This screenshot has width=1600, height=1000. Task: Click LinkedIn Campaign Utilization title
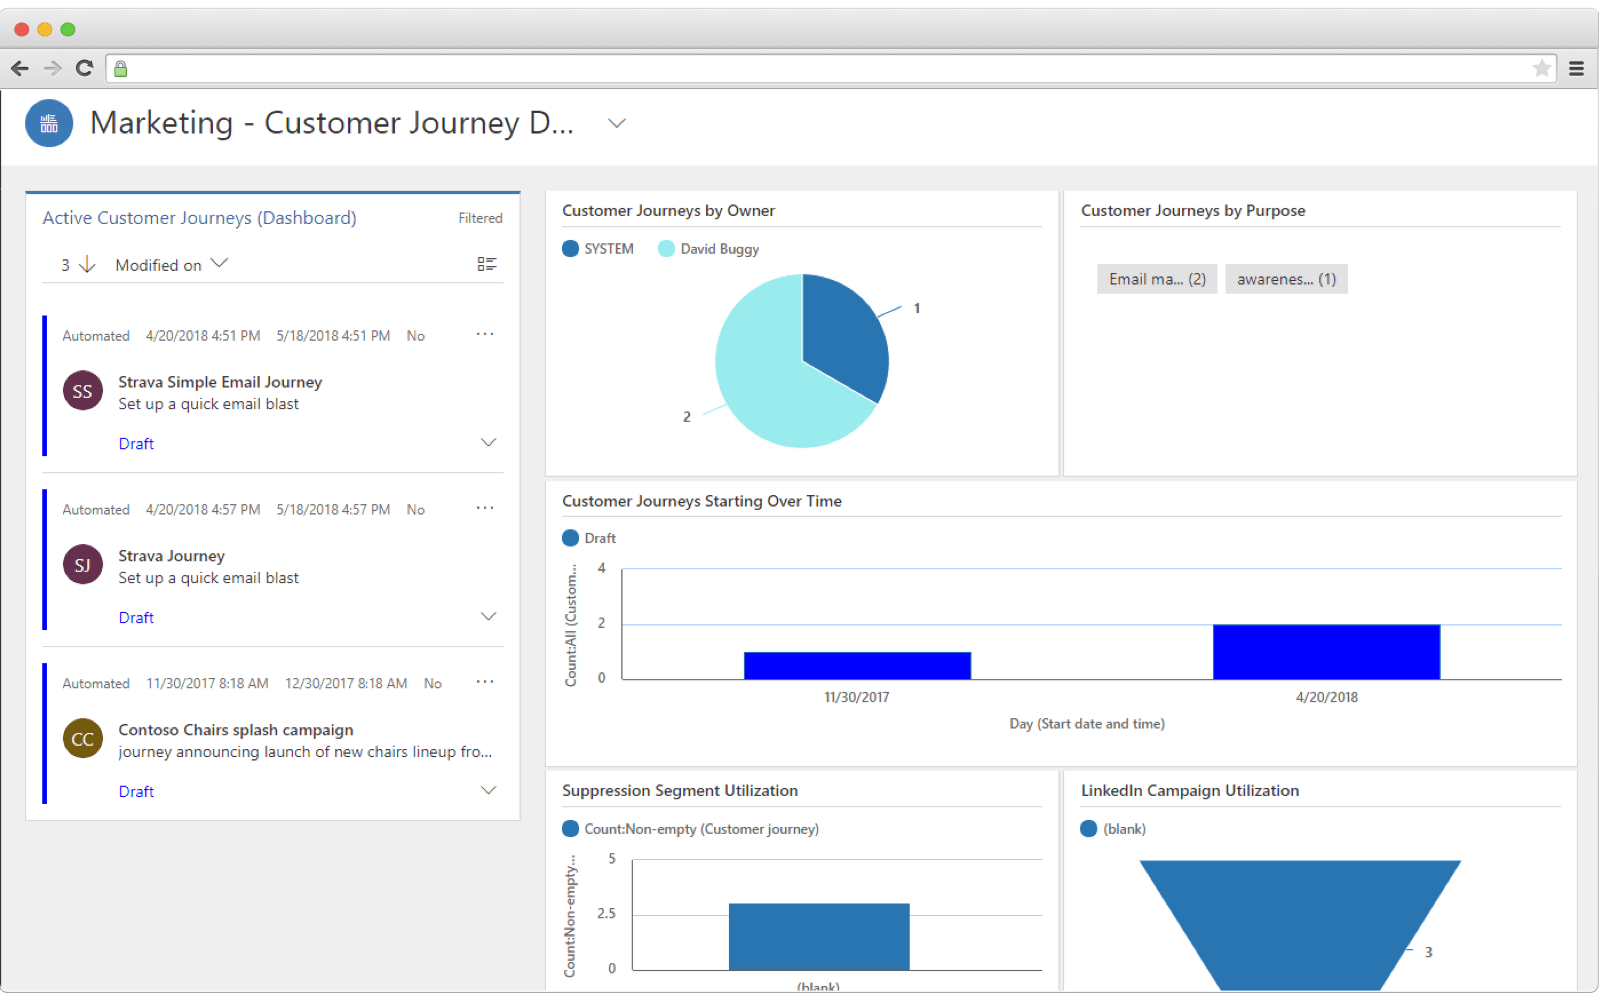[1190, 791]
